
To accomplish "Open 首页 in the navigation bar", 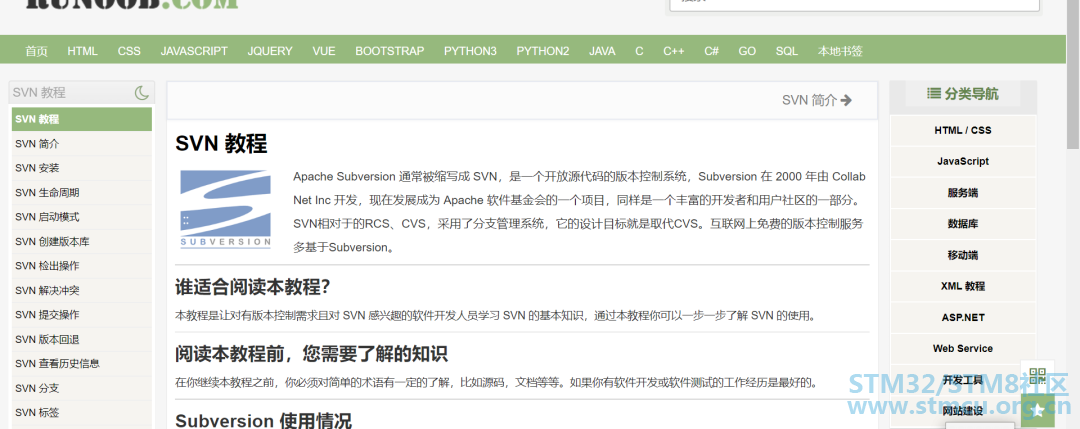I will coord(37,51).
